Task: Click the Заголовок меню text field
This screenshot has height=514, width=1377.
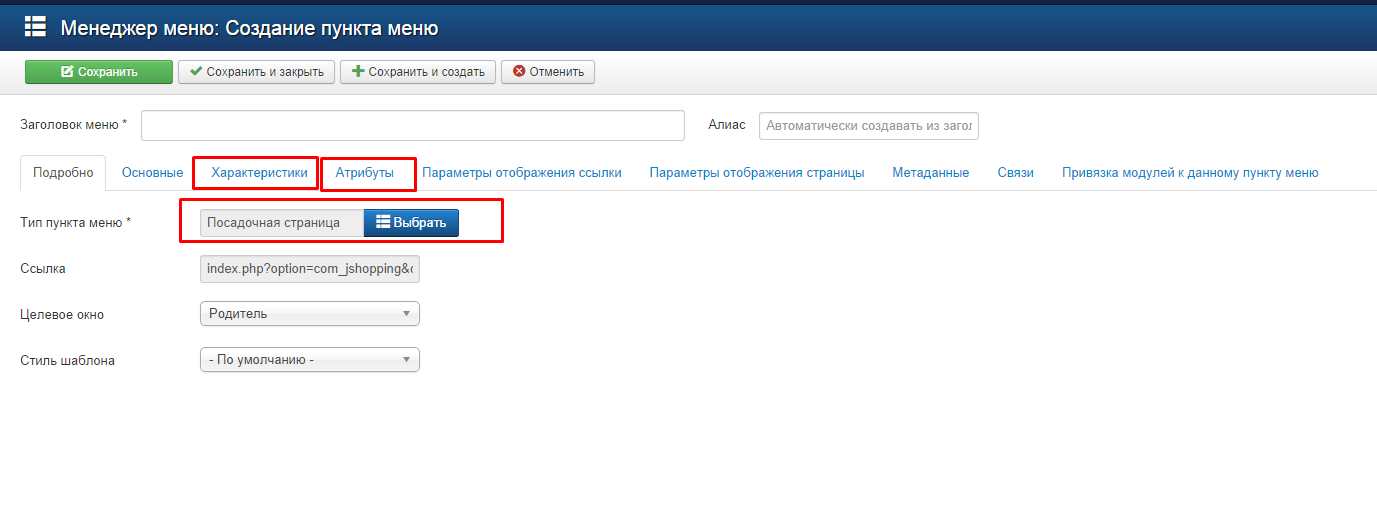Action: 412,125
